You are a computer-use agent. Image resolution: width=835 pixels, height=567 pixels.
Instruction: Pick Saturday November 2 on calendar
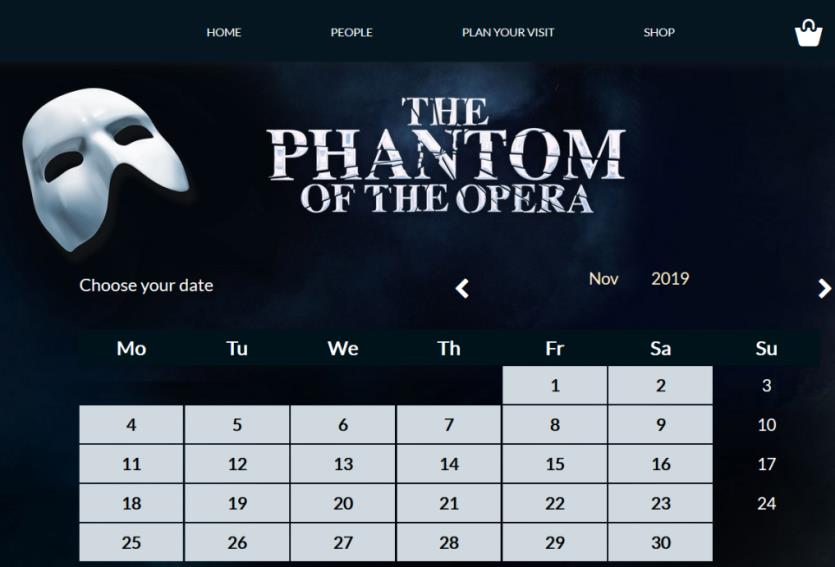click(660, 386)
